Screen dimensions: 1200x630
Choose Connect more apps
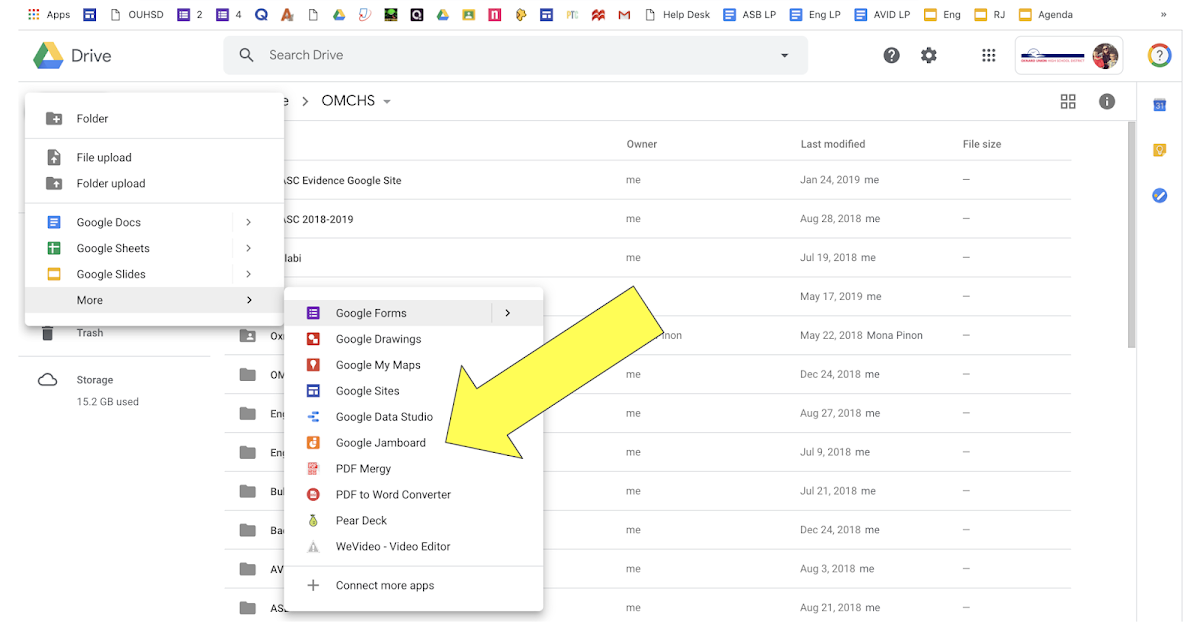[414, 585]
